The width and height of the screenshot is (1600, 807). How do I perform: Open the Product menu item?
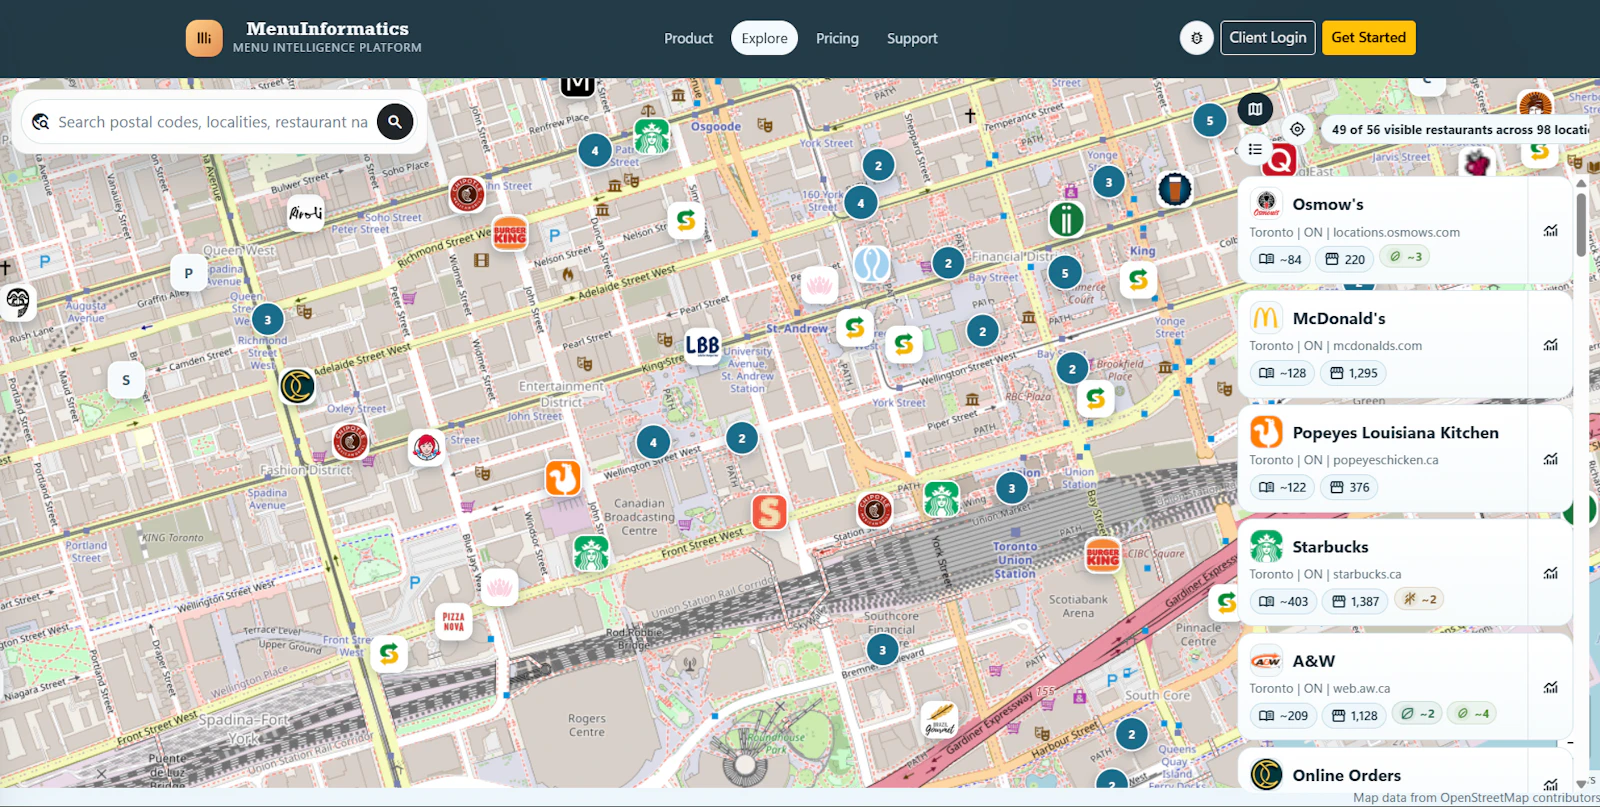click(688, 38)
